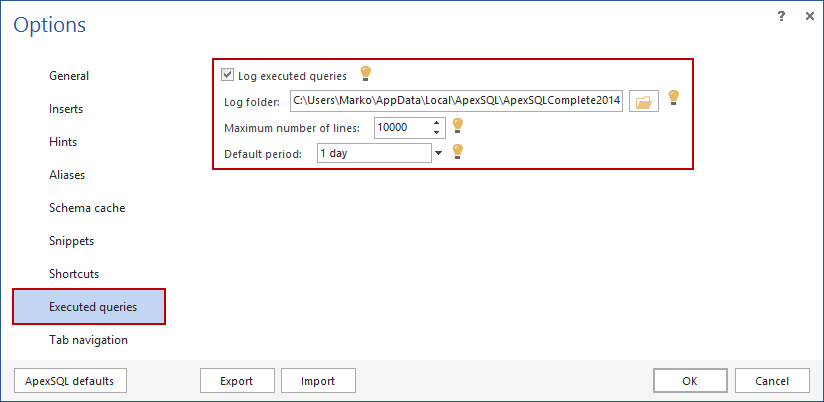Increase the maximum number of lines value

pos(436,123)
